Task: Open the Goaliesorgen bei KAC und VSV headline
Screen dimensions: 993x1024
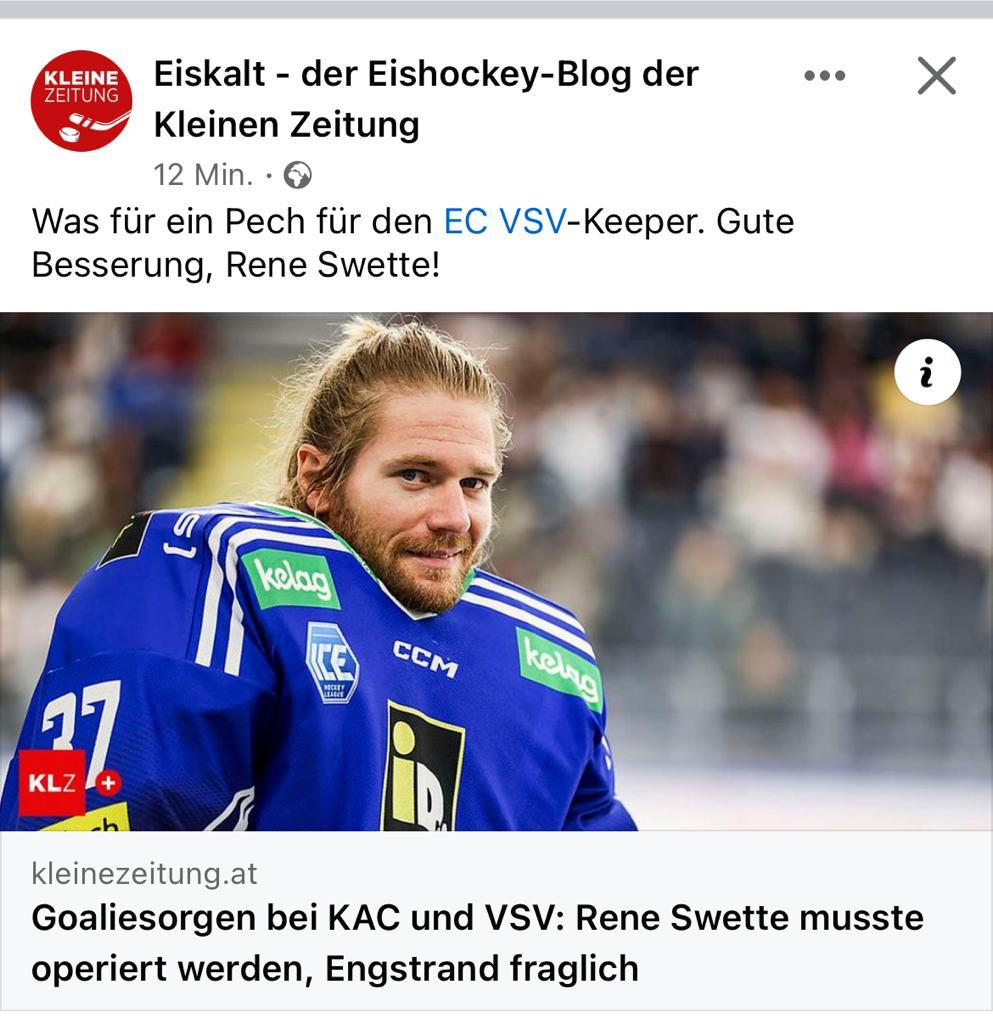Action: click(x=477, y=942)
